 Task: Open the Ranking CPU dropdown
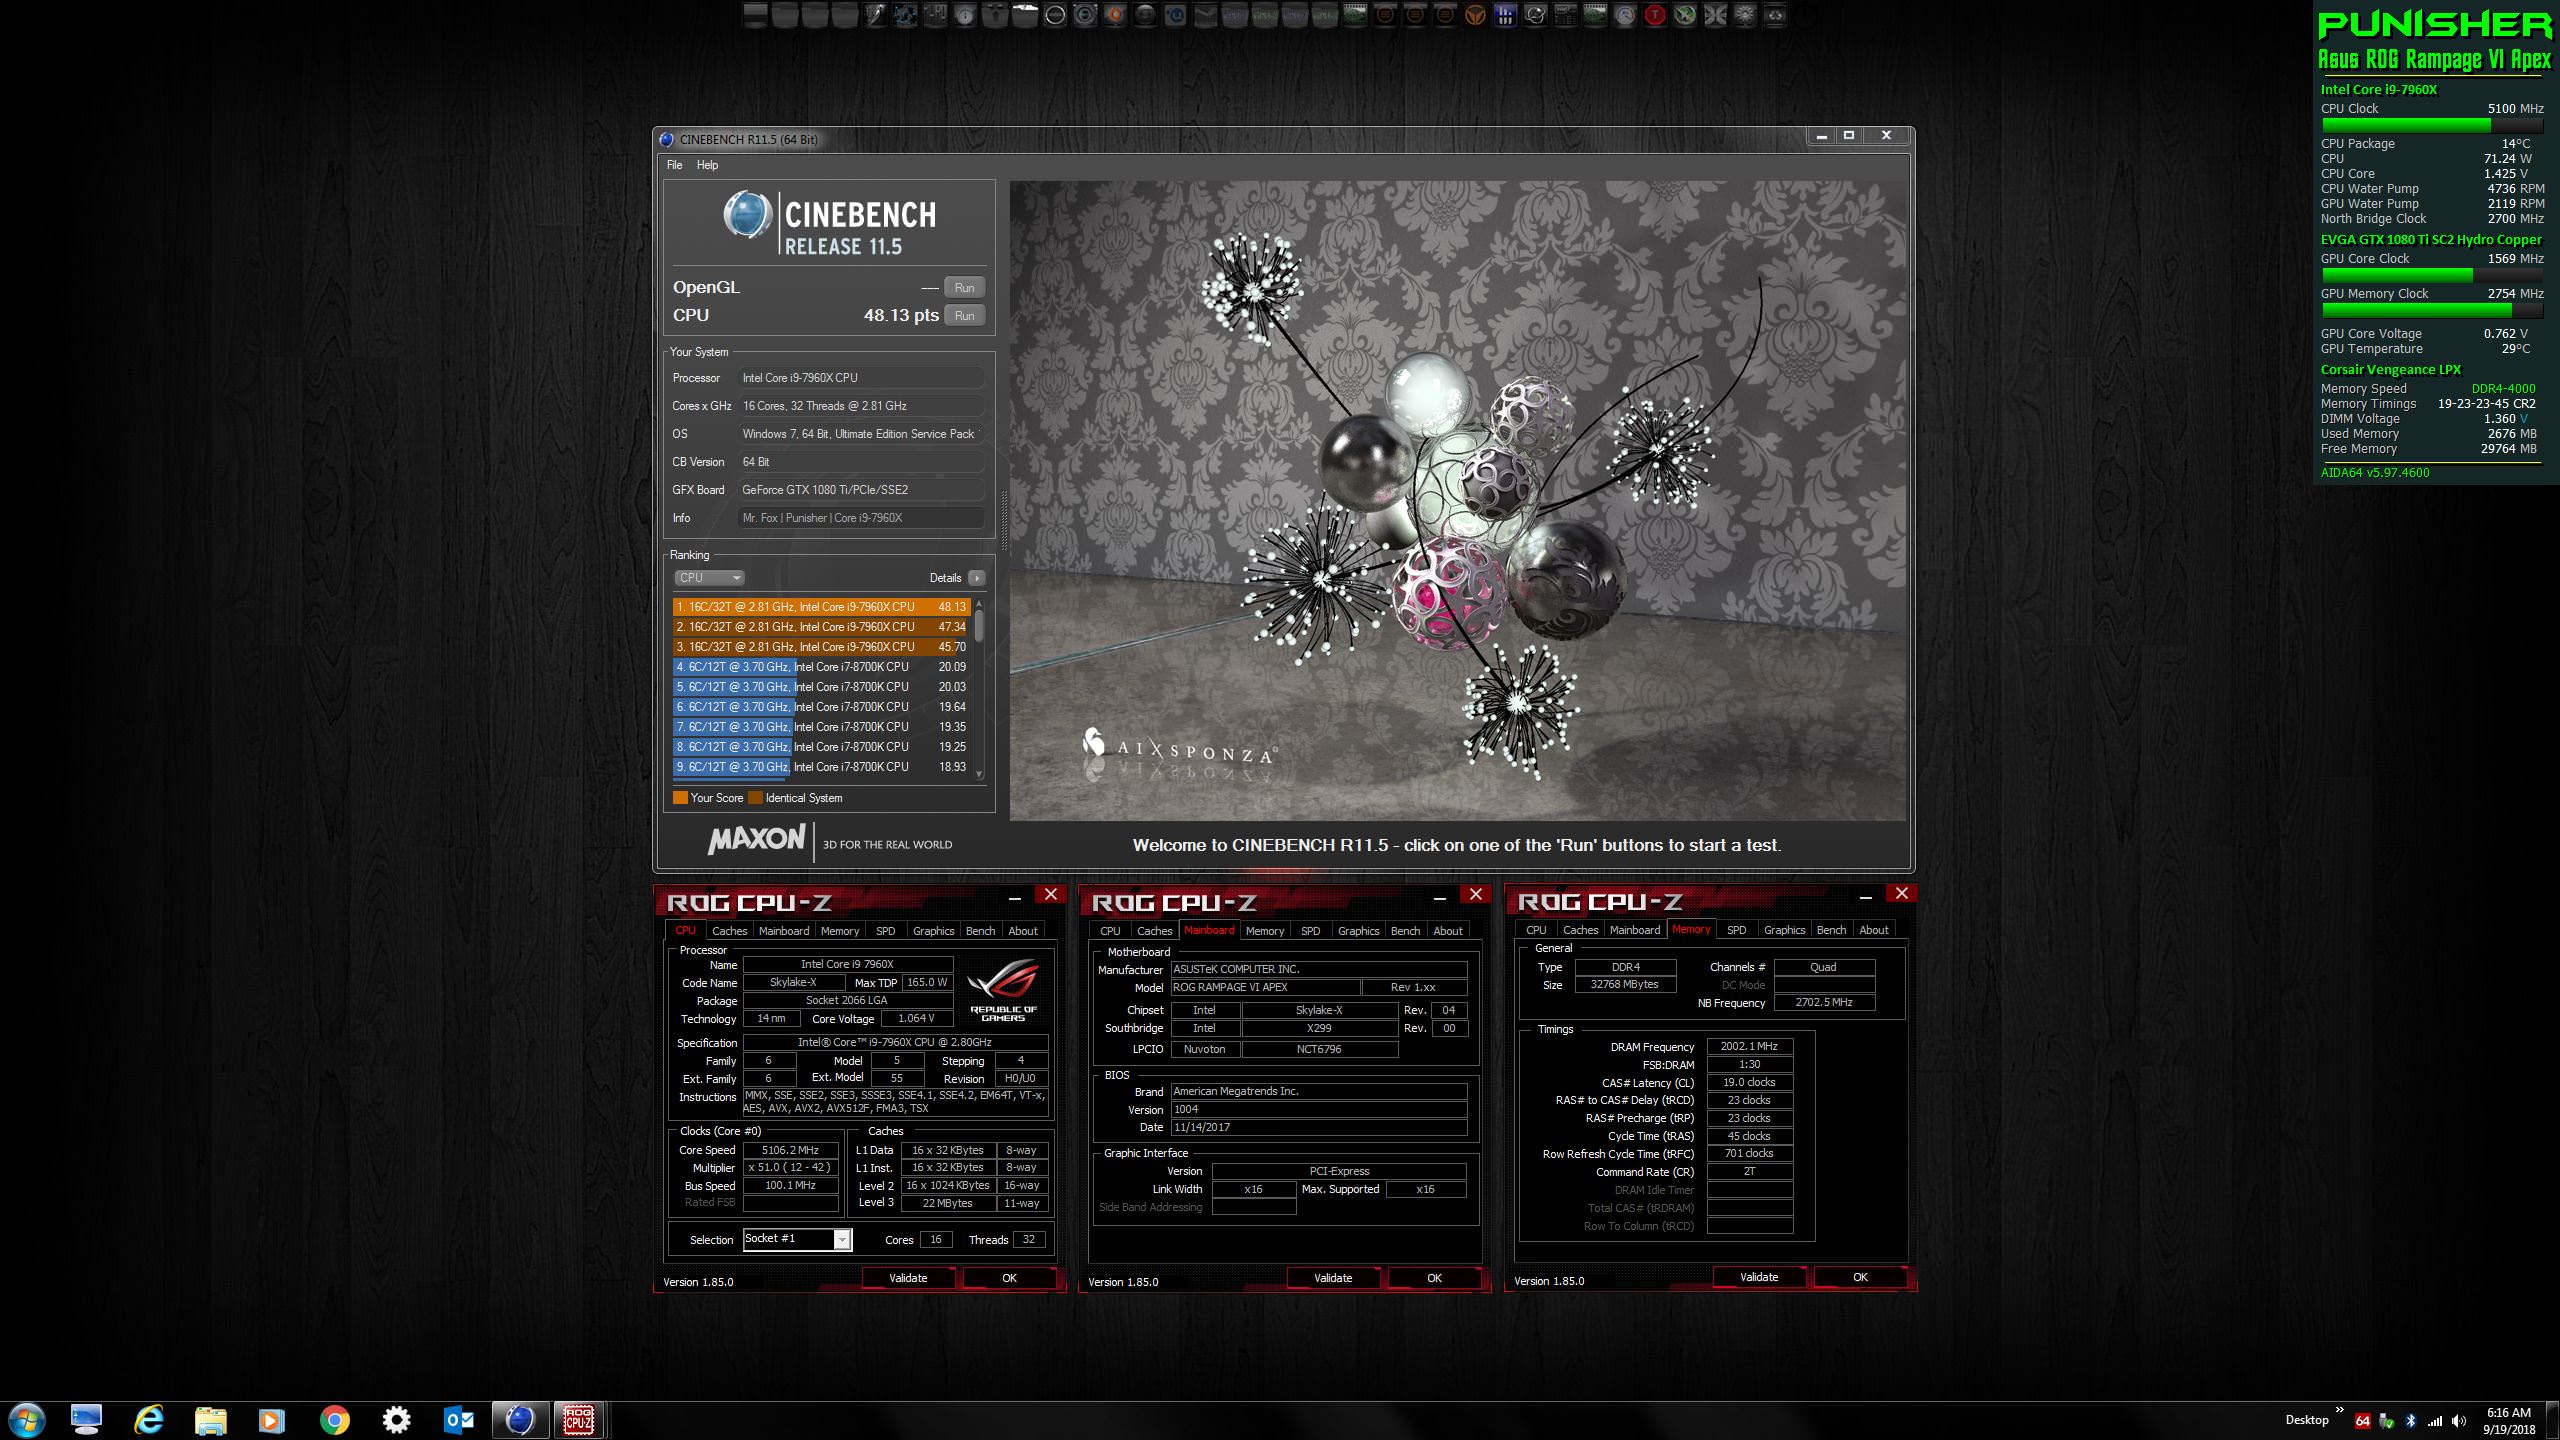(710, 578)
